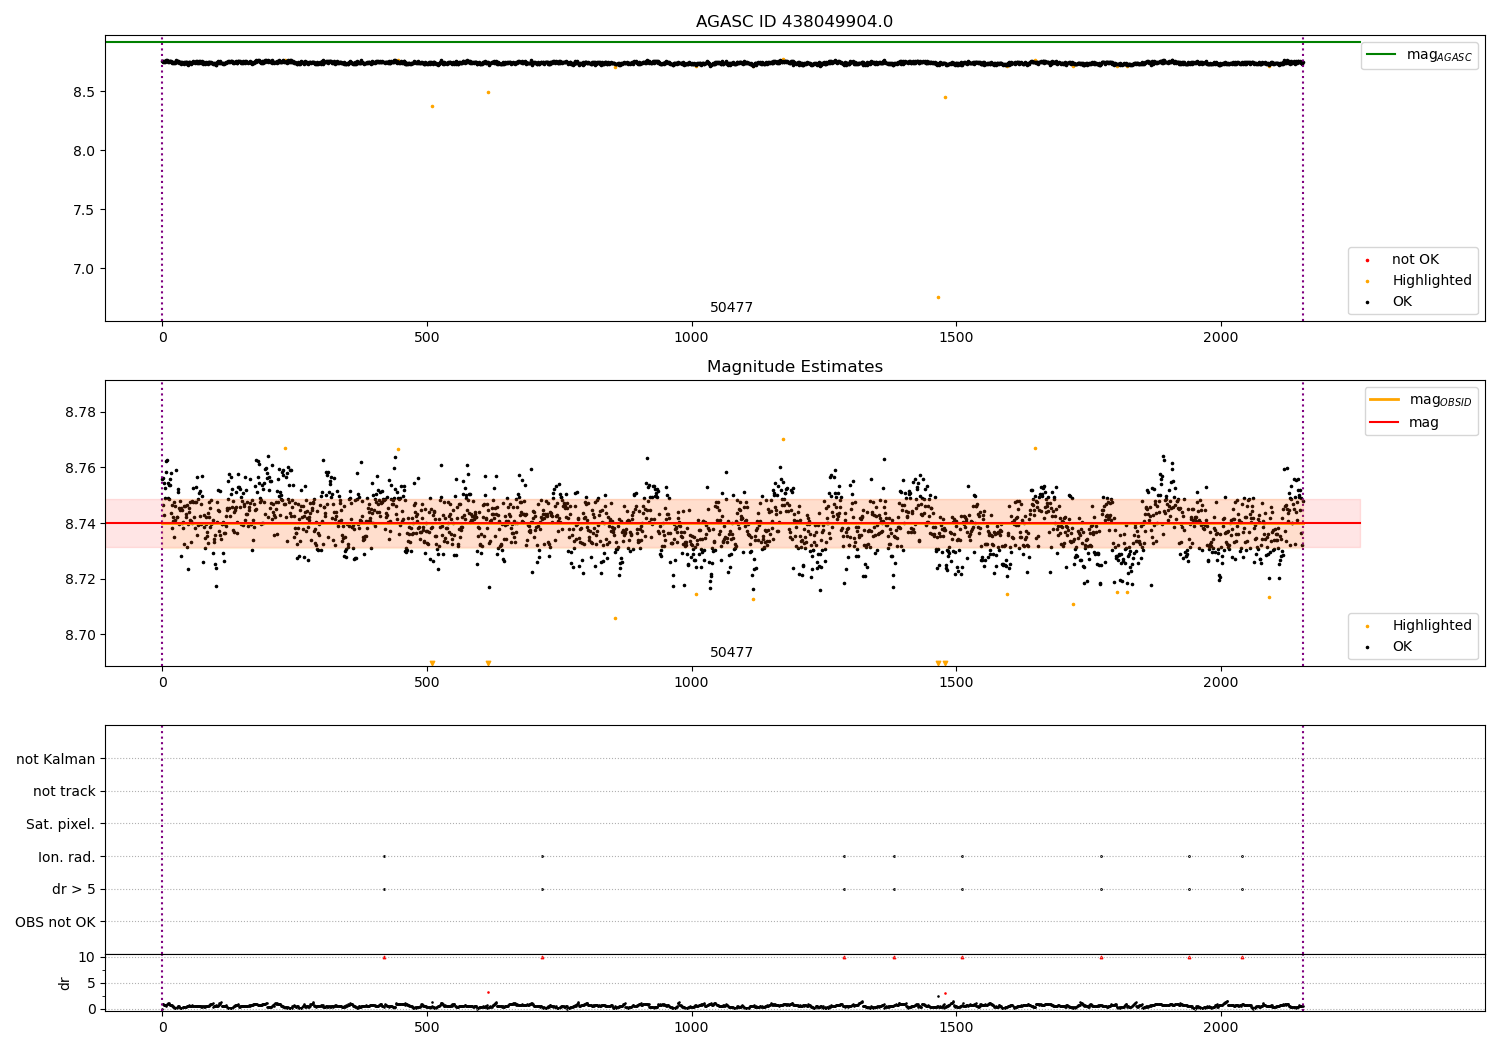Click x-axis tick 500 under top plot
The width and height of the screenshot is (1500, 1050).
[x=427, y=338]
